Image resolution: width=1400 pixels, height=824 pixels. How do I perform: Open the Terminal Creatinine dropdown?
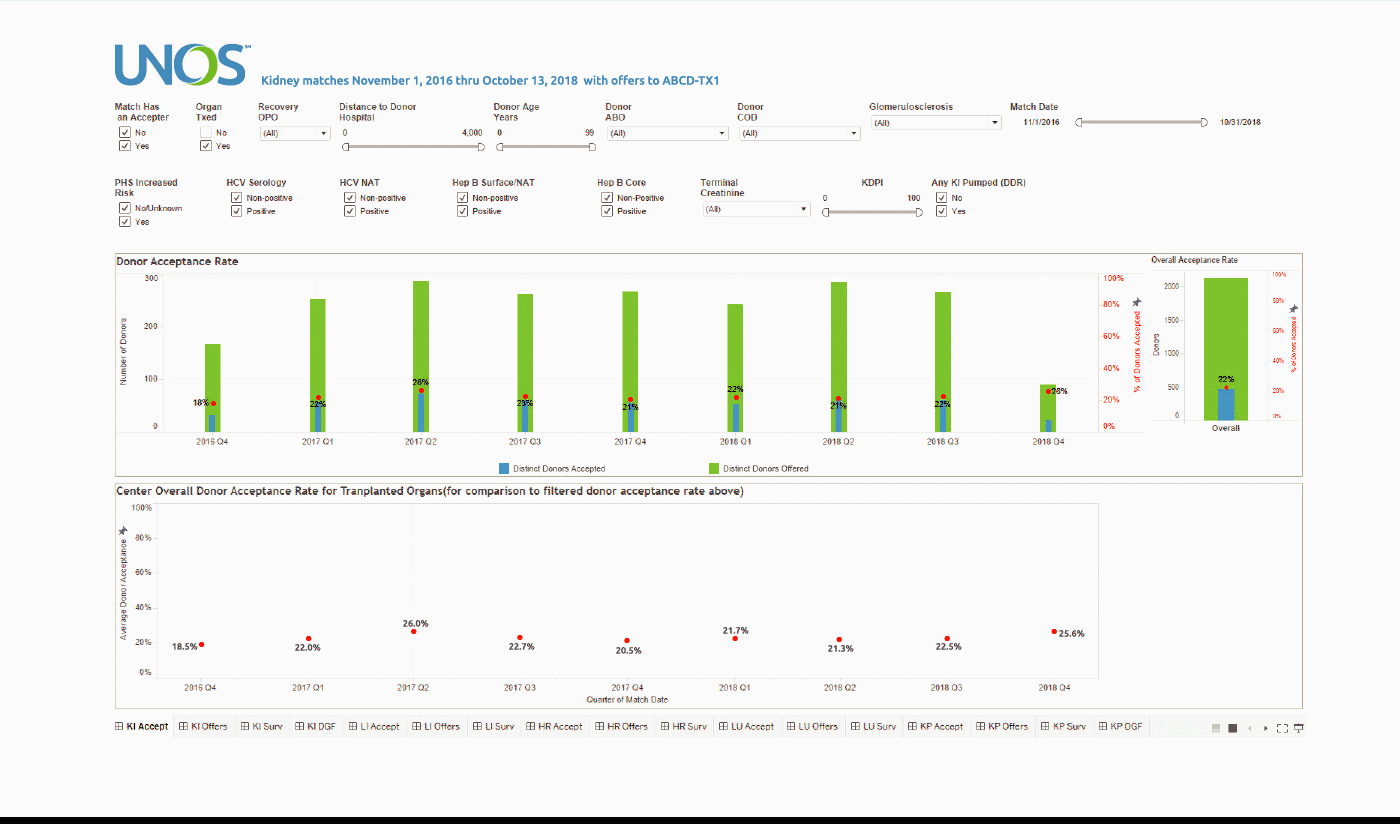[x=756, y=209]
